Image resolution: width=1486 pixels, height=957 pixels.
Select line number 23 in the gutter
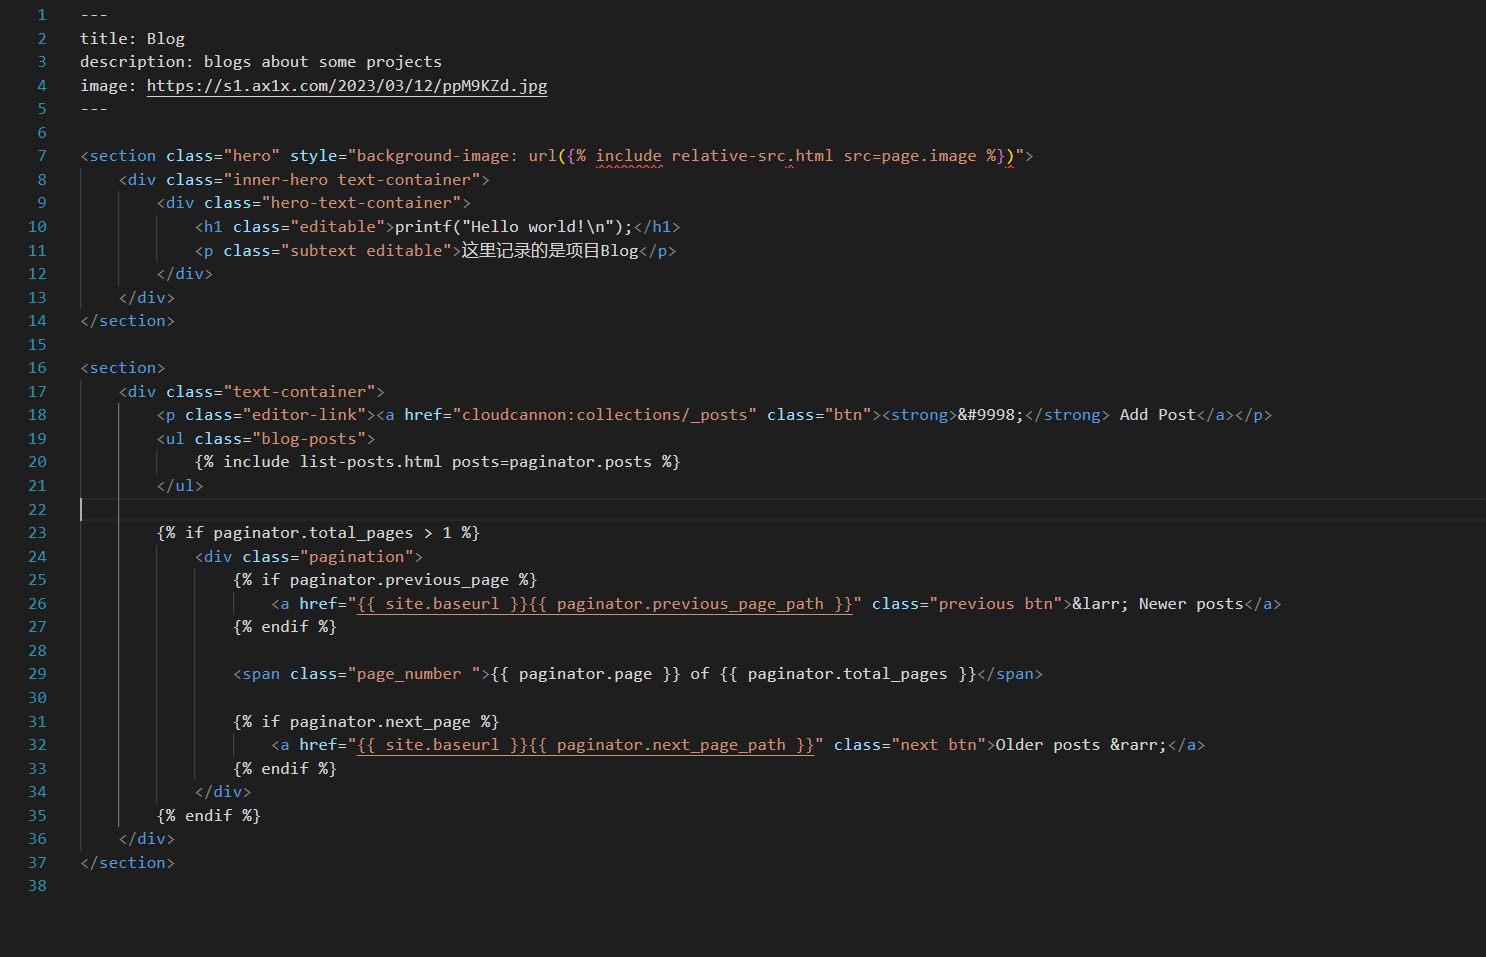[x=37, y=533]
